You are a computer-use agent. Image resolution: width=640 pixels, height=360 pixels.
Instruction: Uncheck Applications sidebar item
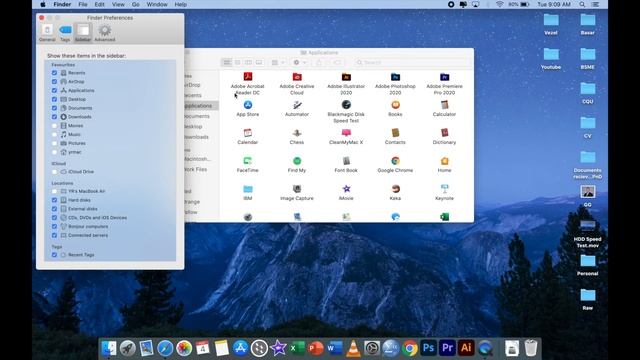[x=54, y=90]
